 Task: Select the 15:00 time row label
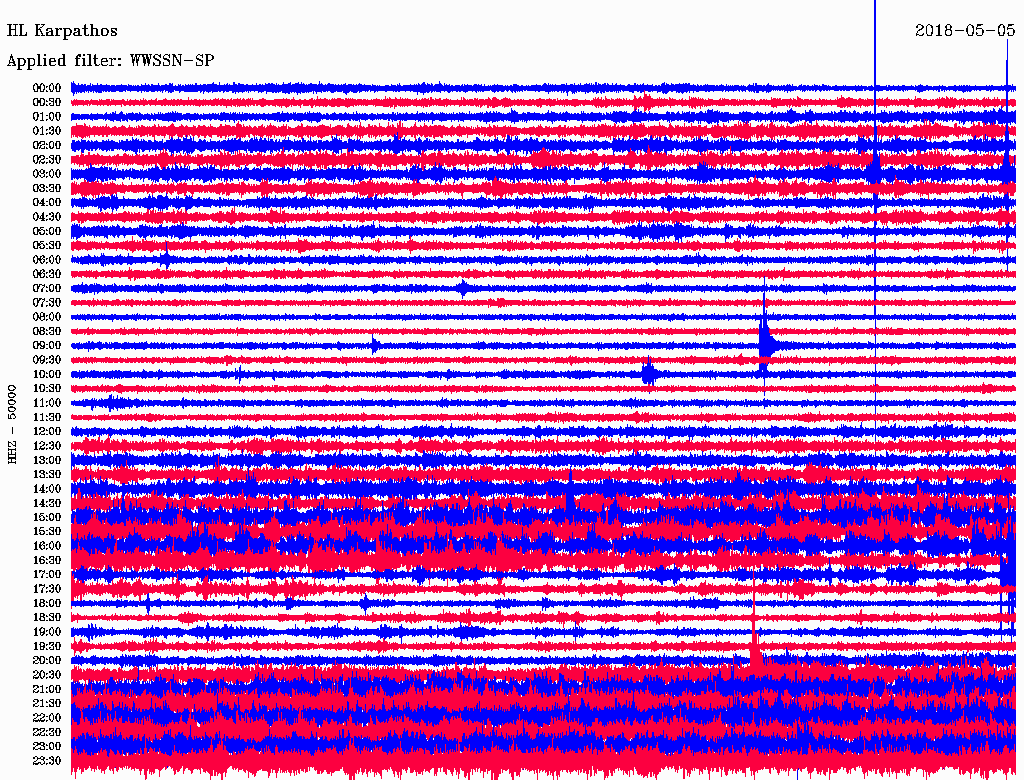coord(47,517)
